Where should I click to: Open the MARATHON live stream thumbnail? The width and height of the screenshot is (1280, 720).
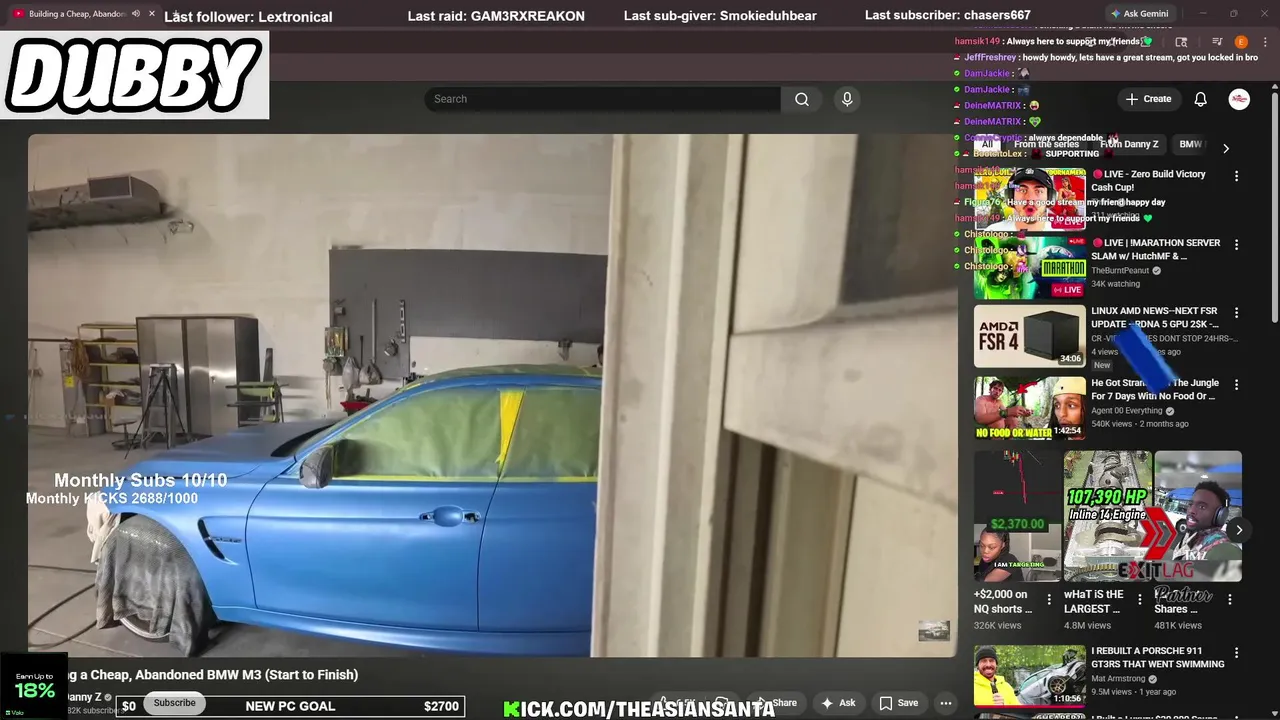[x=1030, y=268]
